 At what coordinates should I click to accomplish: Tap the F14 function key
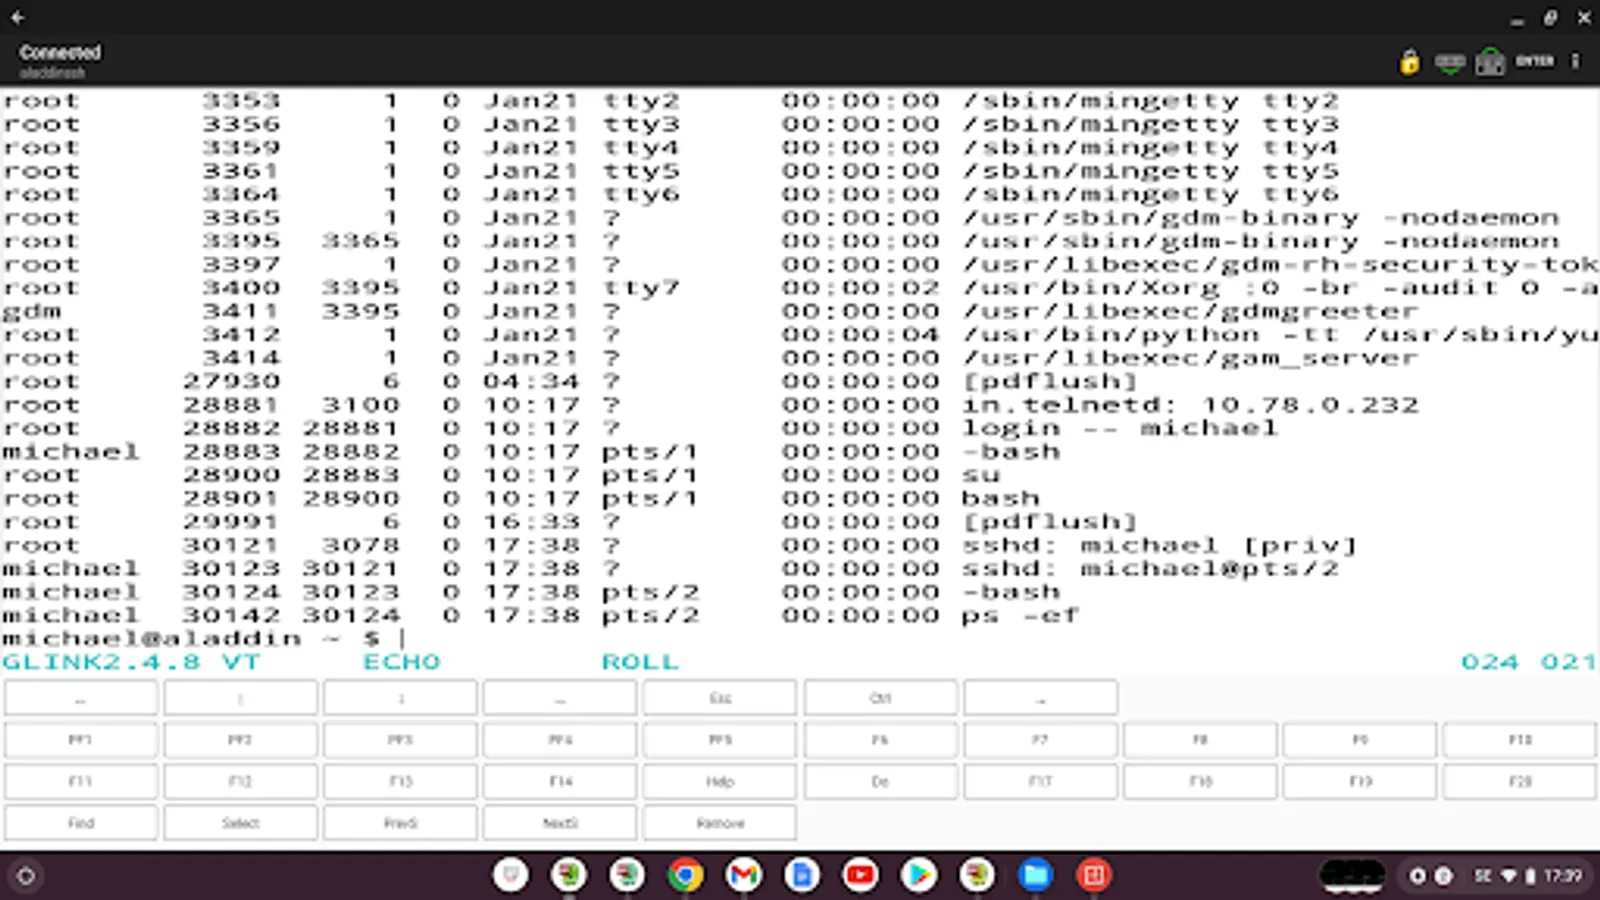[x=560, y=782]
